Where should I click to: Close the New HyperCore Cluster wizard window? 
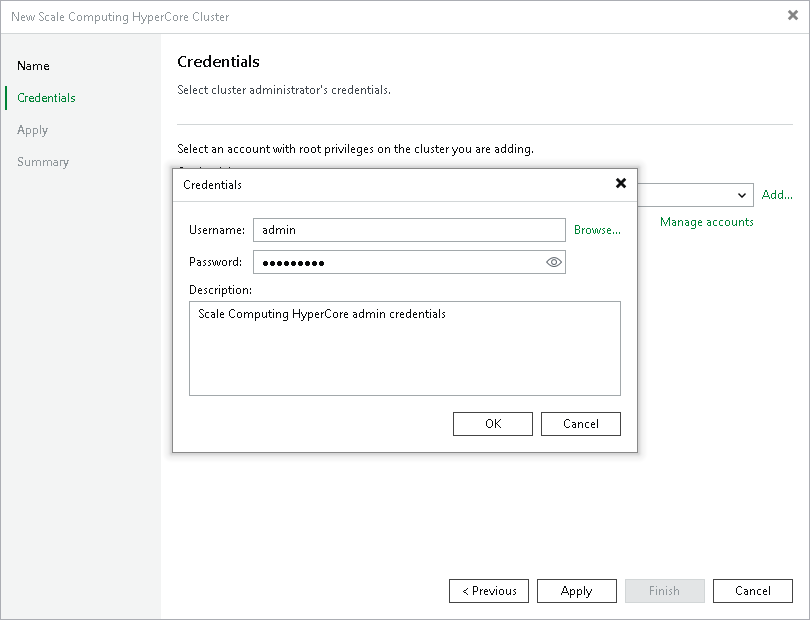coord(793,16)
